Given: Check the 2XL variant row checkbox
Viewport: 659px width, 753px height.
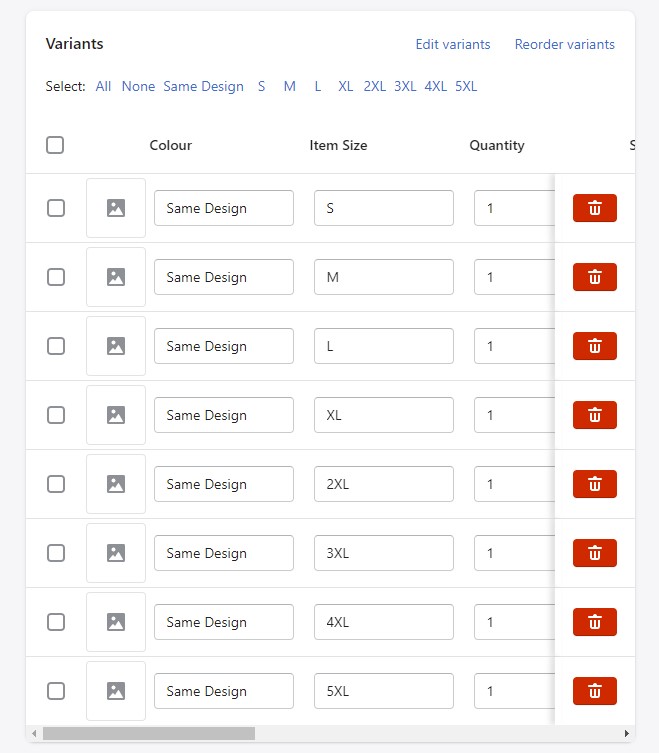Looking at the screenshot, I should tap(56, 484).
